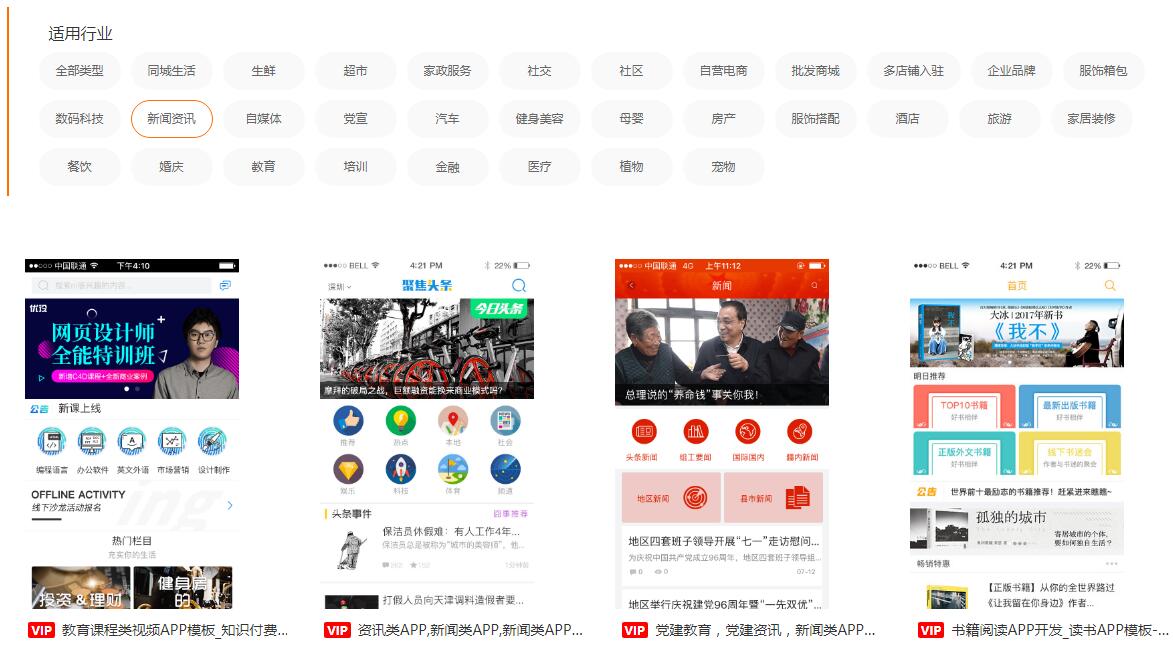Viewport: 1173px width, 652px height.
Task: Open the 党建教育 news template thumbnail
Action: (x=721, y=435)
